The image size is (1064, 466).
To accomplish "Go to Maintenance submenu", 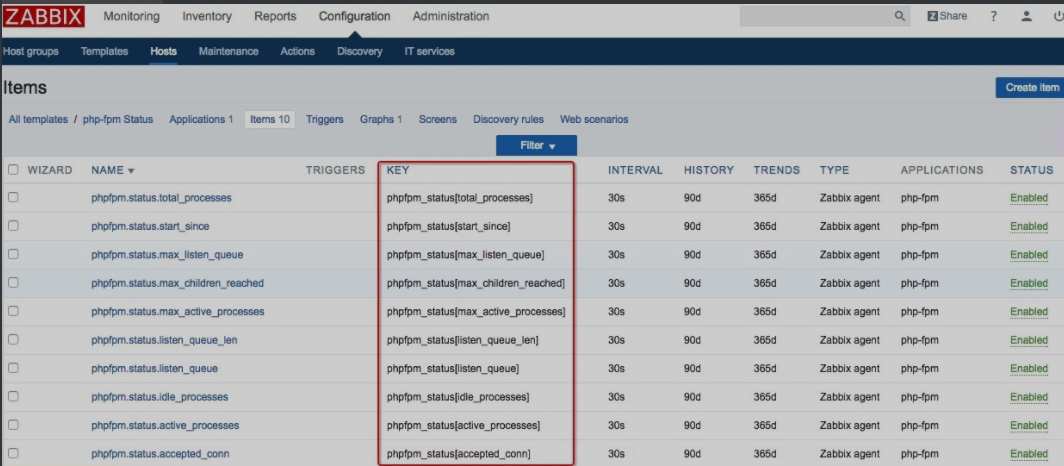I will click(229, 51).
